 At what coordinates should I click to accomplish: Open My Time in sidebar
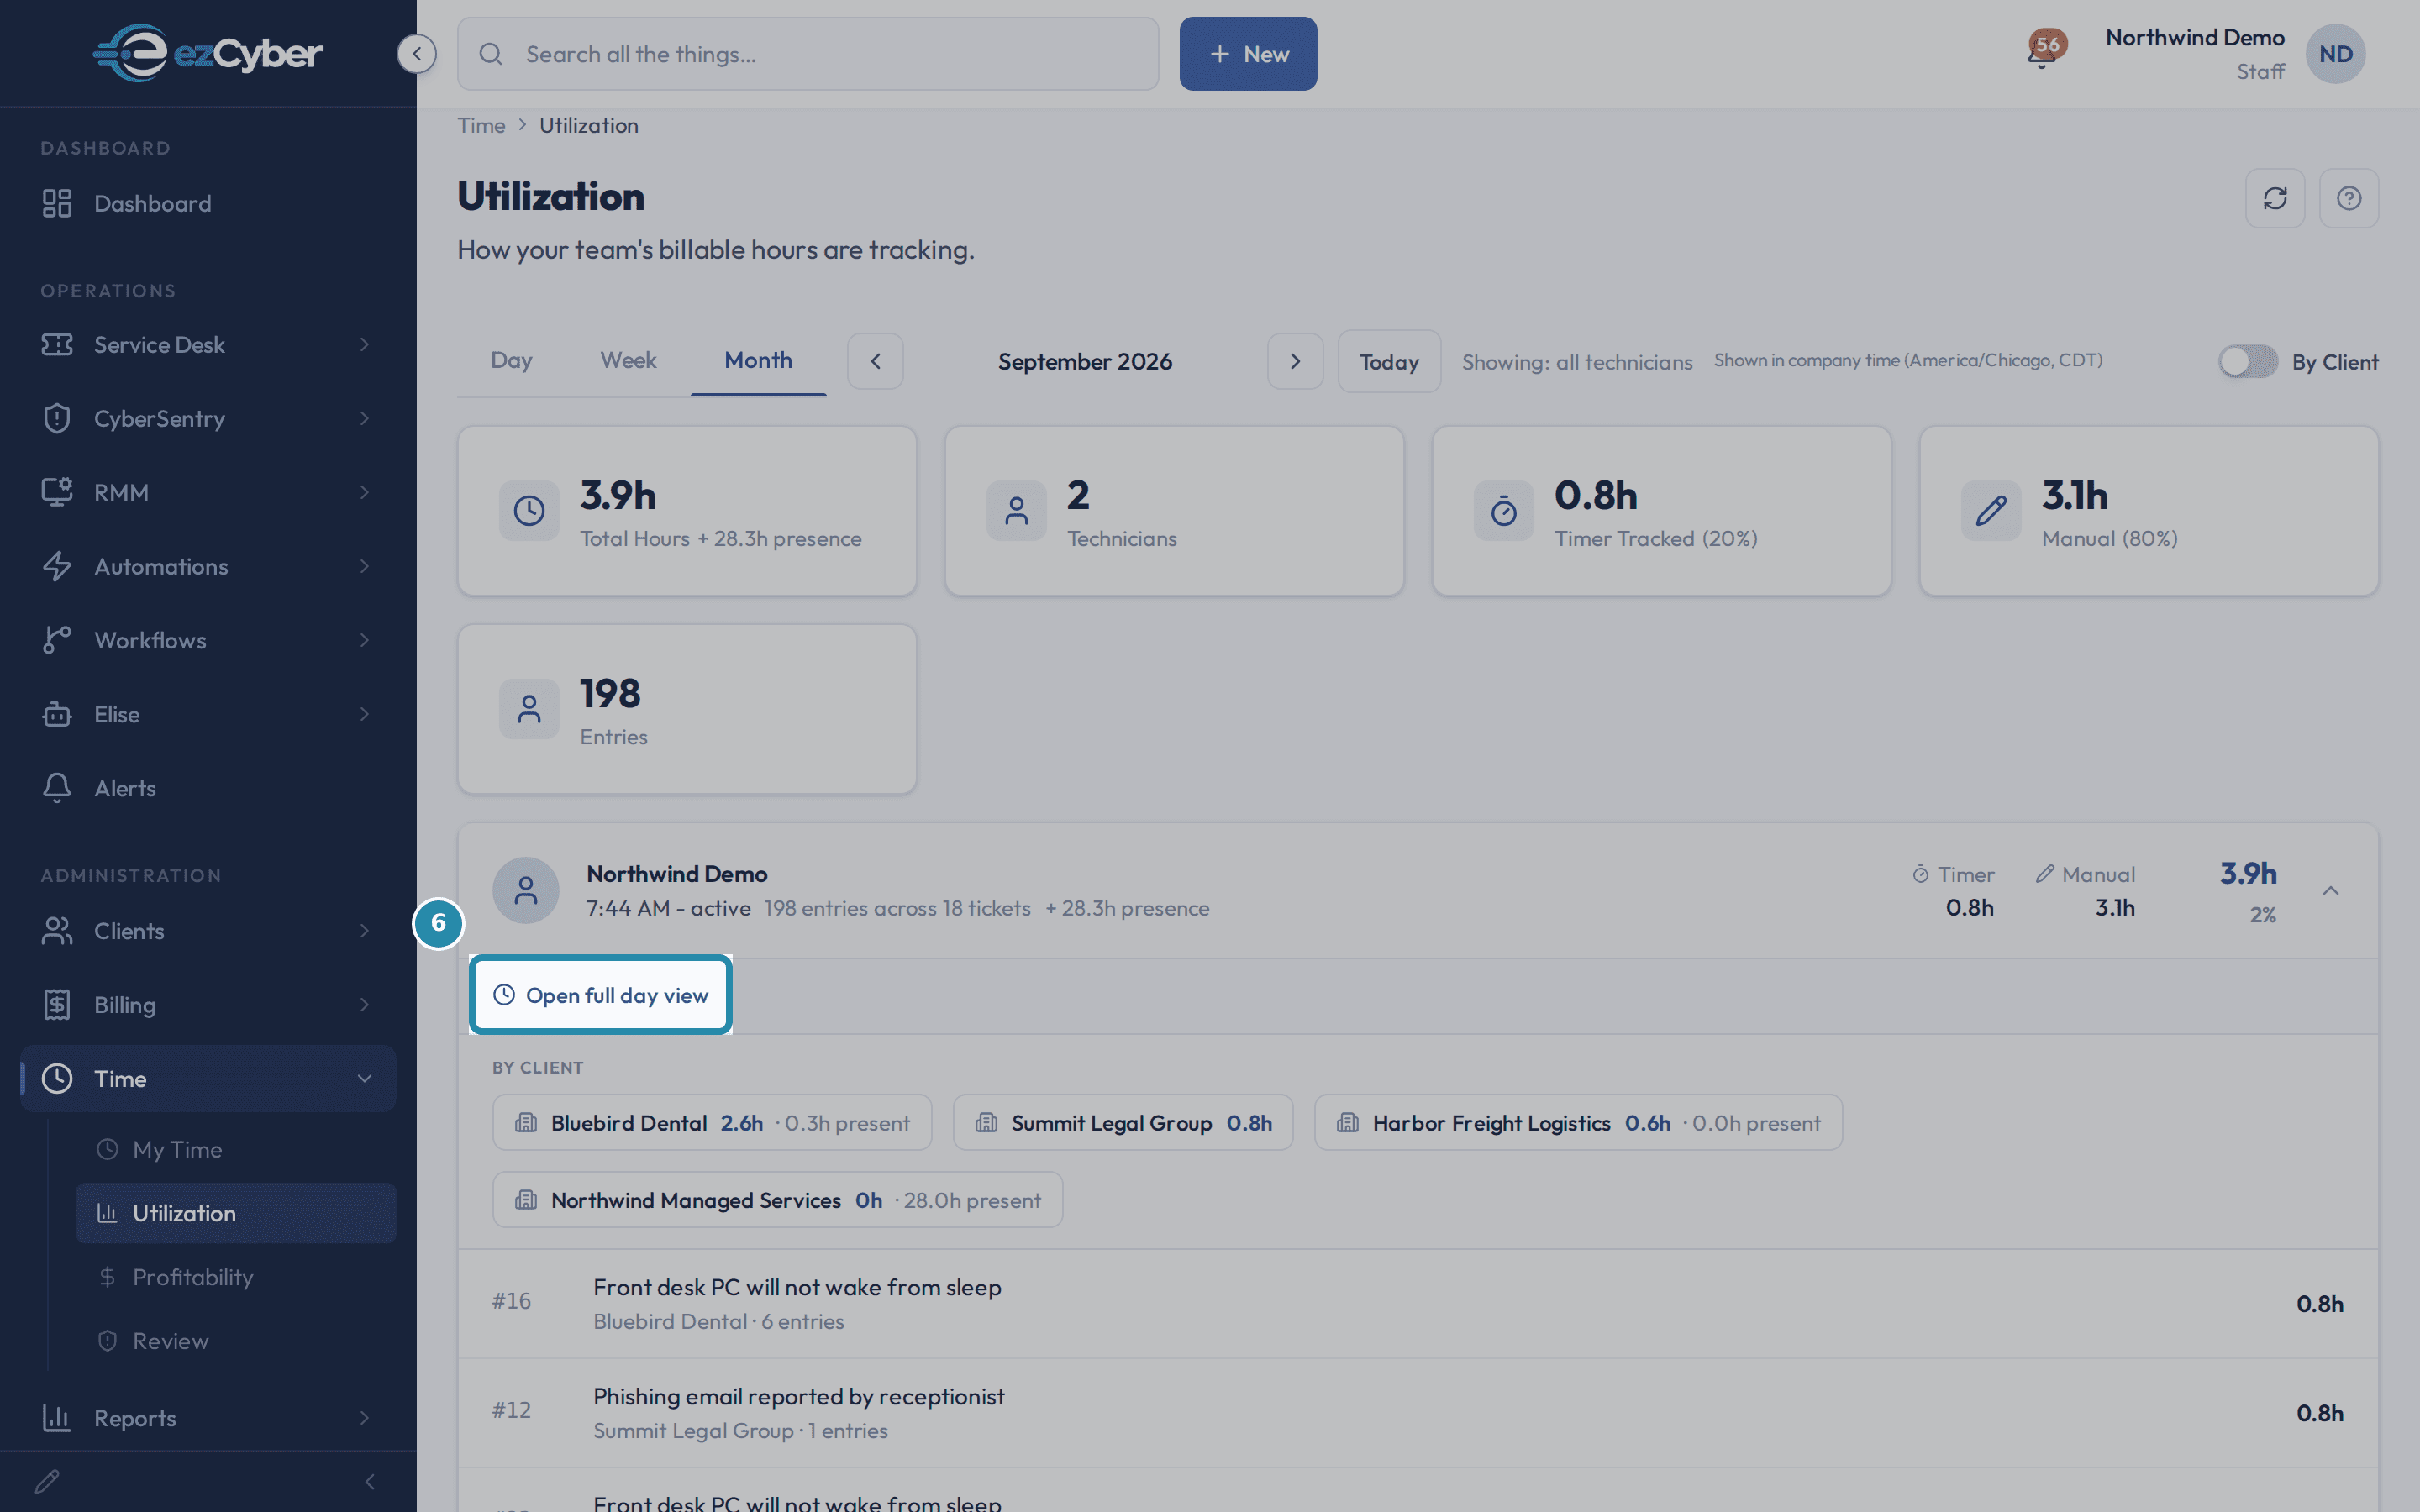pyautogui.click(x=236, y=1150)
